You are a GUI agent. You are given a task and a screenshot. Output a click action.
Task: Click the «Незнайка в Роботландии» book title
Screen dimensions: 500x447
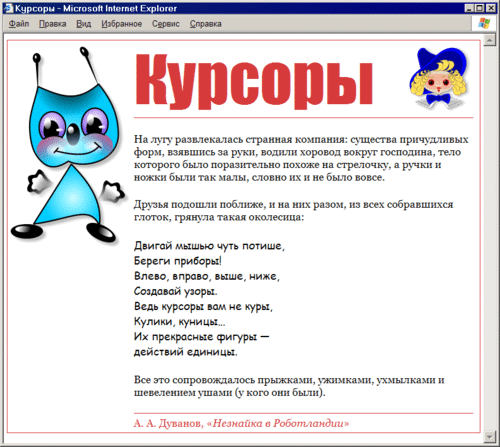(x=278, y=423)
